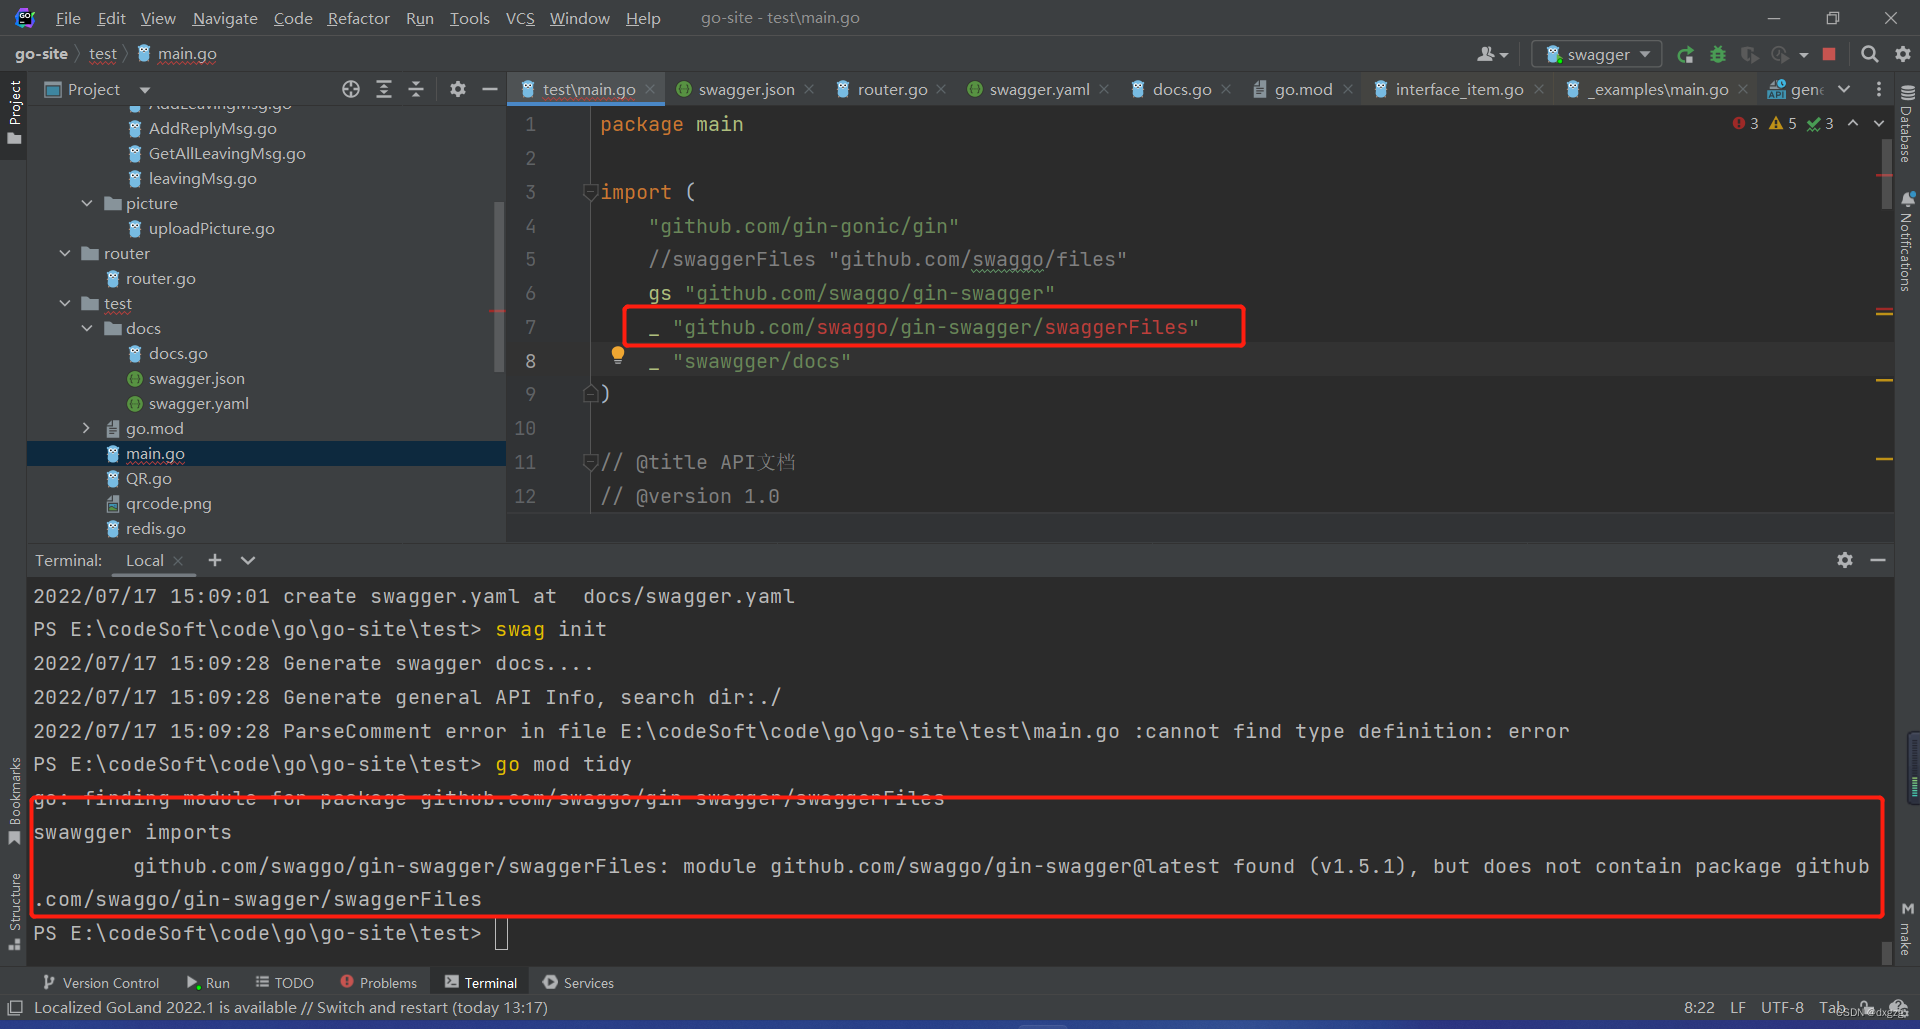Image resolution: width=1920 pixels, height=1029 pixels.
Task: Open the make tool window
Action: click(x=1907, y=930)
